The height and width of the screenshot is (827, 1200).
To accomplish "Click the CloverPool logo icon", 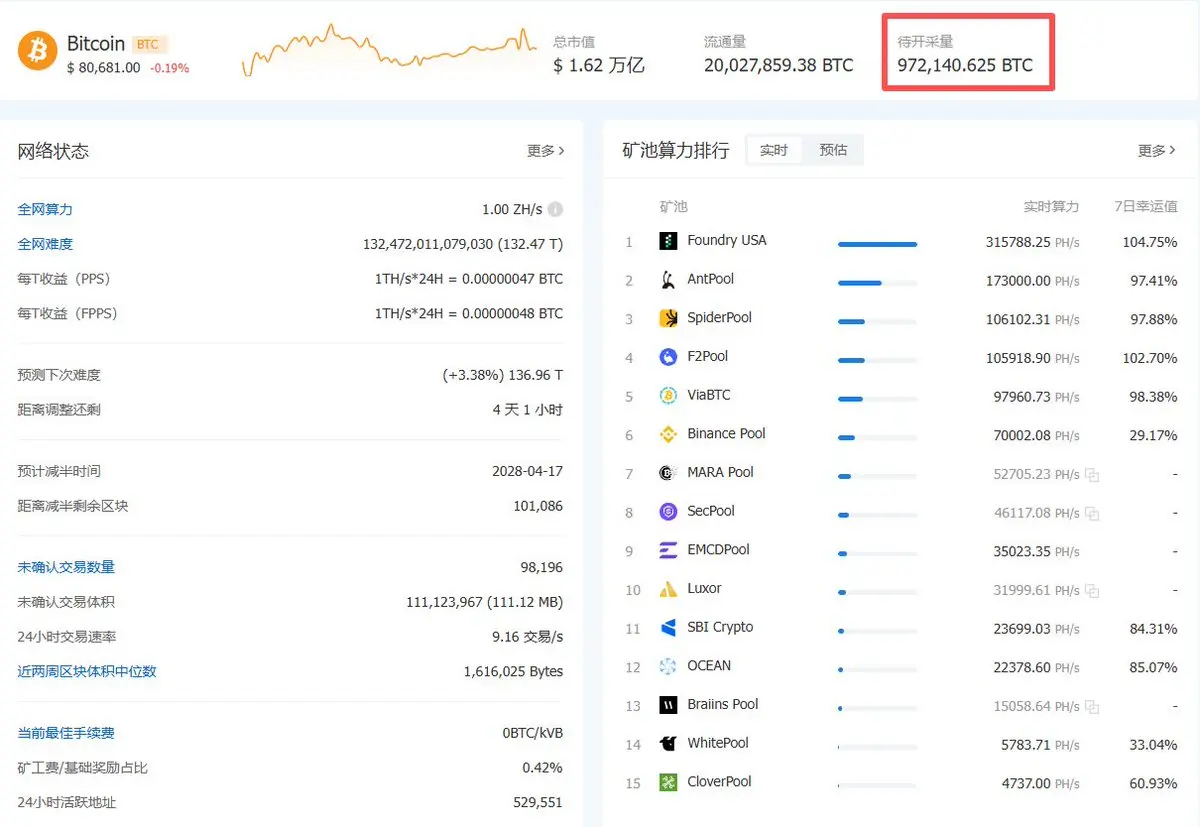I will click(x=668, y=782).
